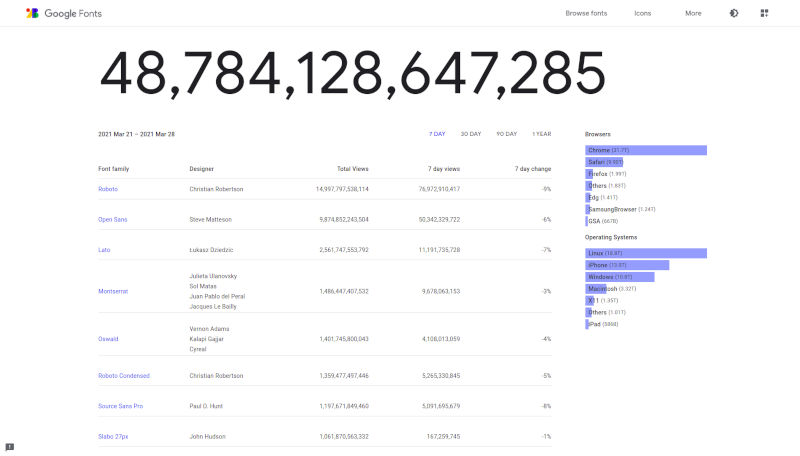Click designer Steve Matteson
This screenshot has width=800, height=456.
[210, 220]
